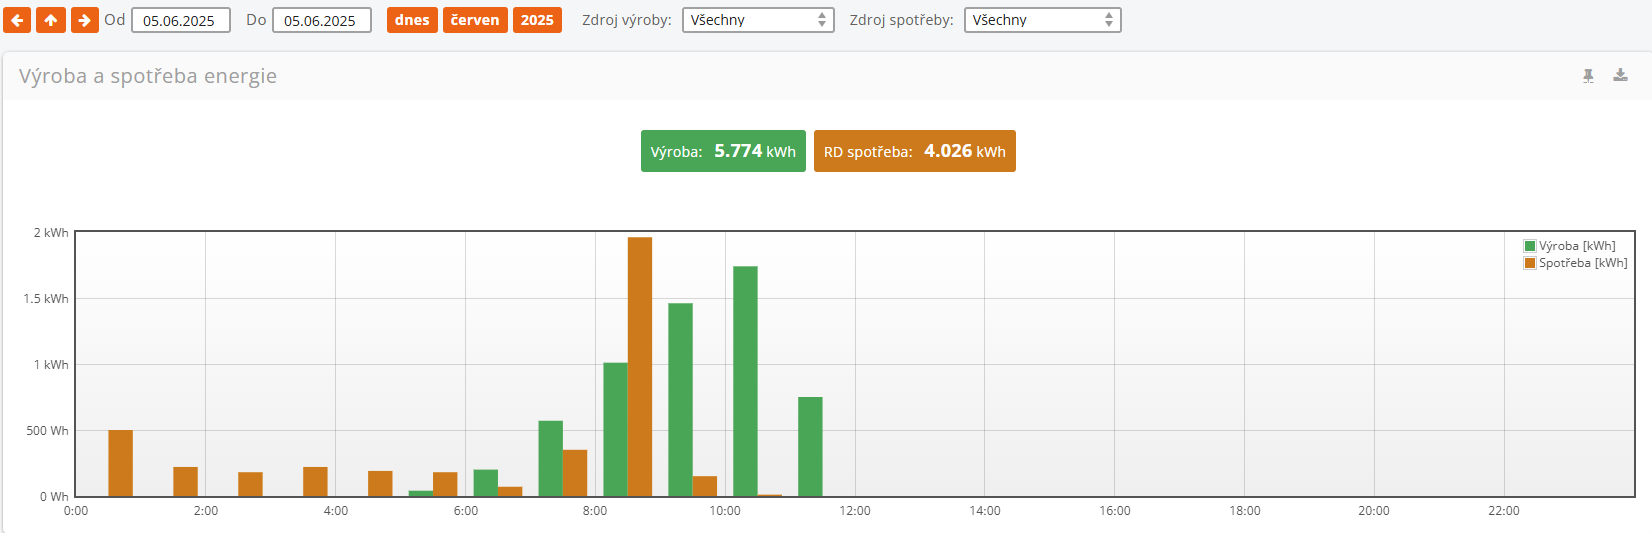Pin the energy chart panel

point(1588,76)
